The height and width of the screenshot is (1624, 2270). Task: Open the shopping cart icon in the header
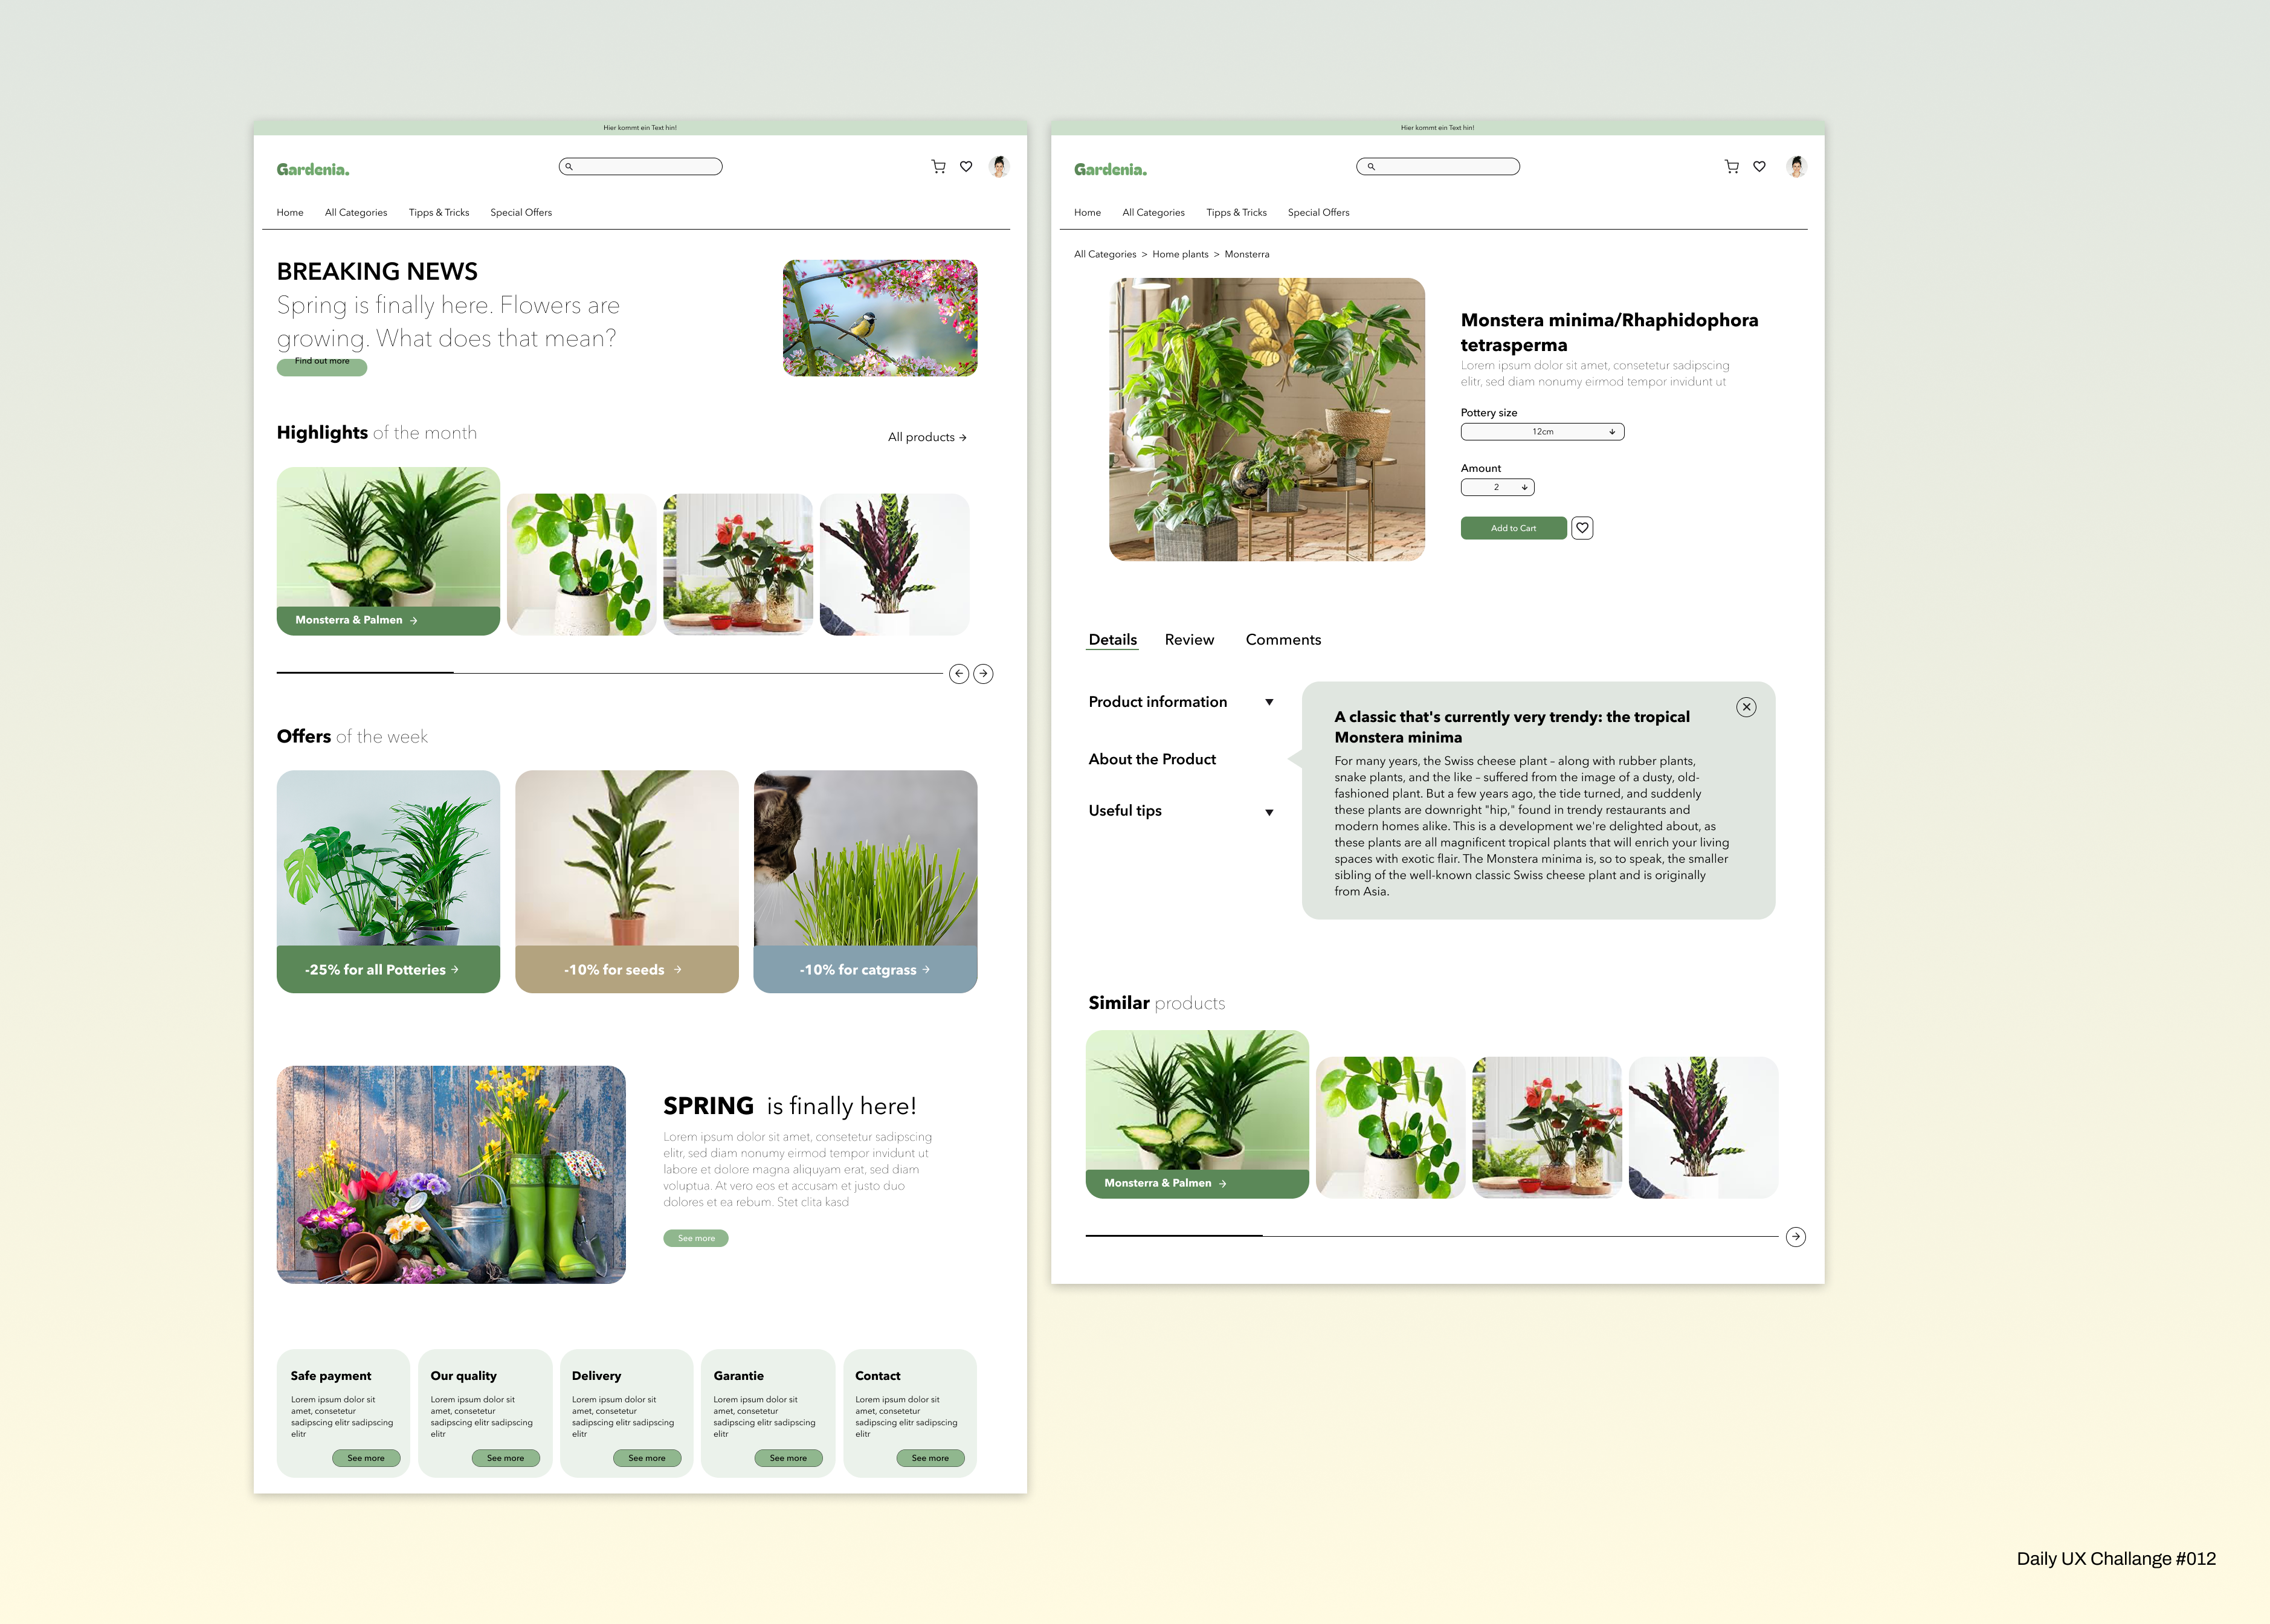(x=938, y=167)
